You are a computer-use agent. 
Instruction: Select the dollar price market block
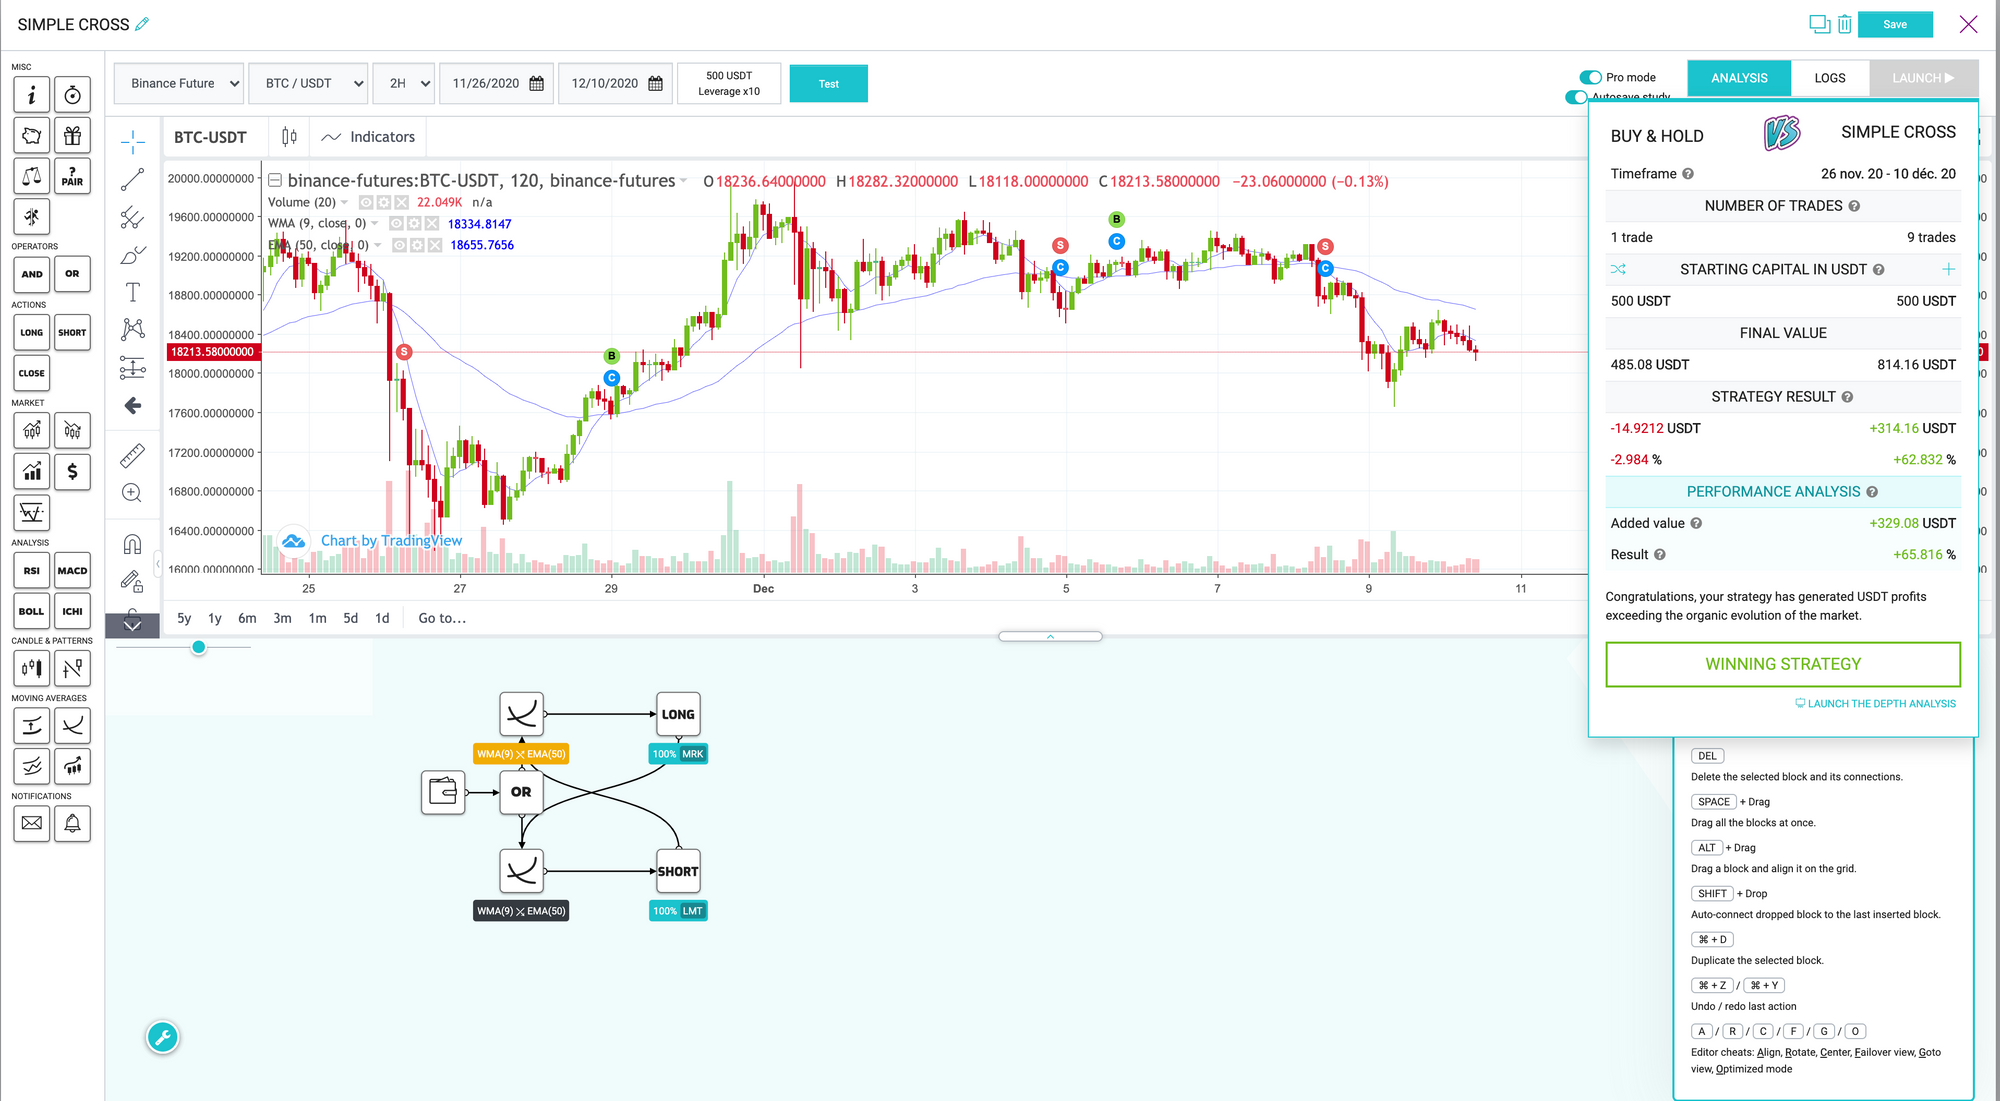(72, 472)
